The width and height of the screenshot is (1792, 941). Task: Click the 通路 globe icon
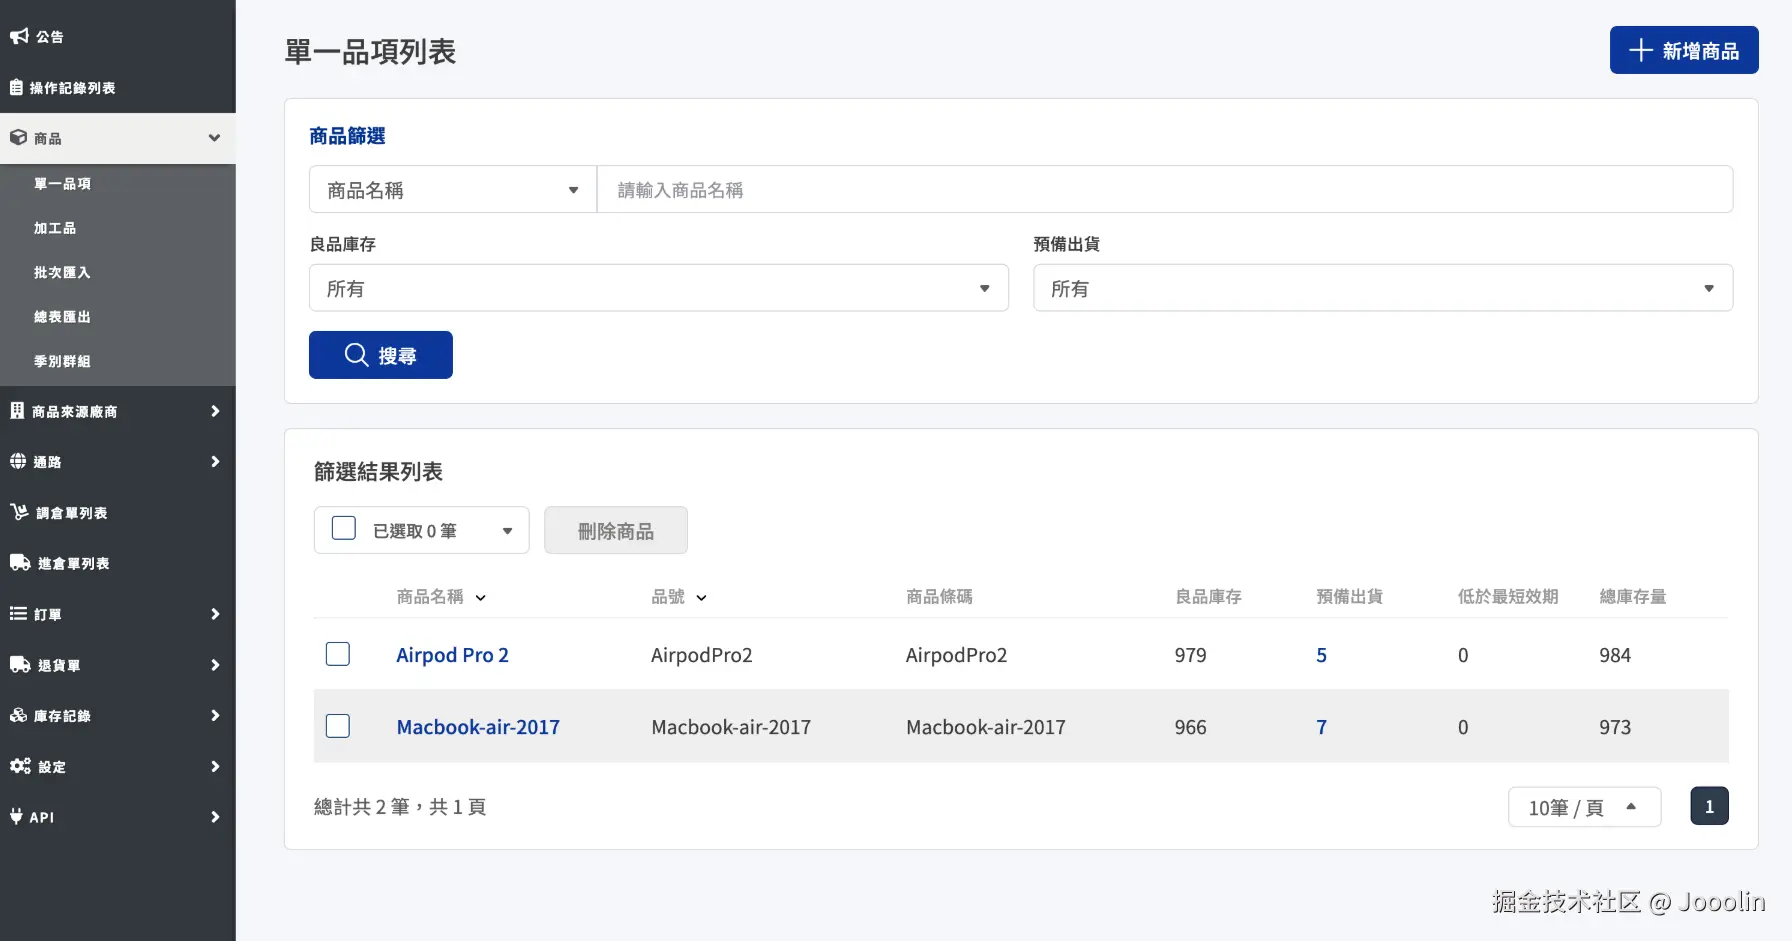18,462
